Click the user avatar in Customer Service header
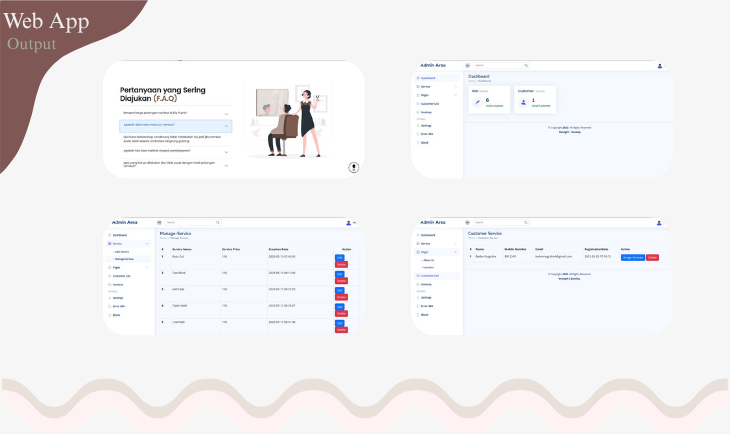Image resolution: width=730 pixels, height=434 pixels. pyautogui.click(x=659, y=222)
